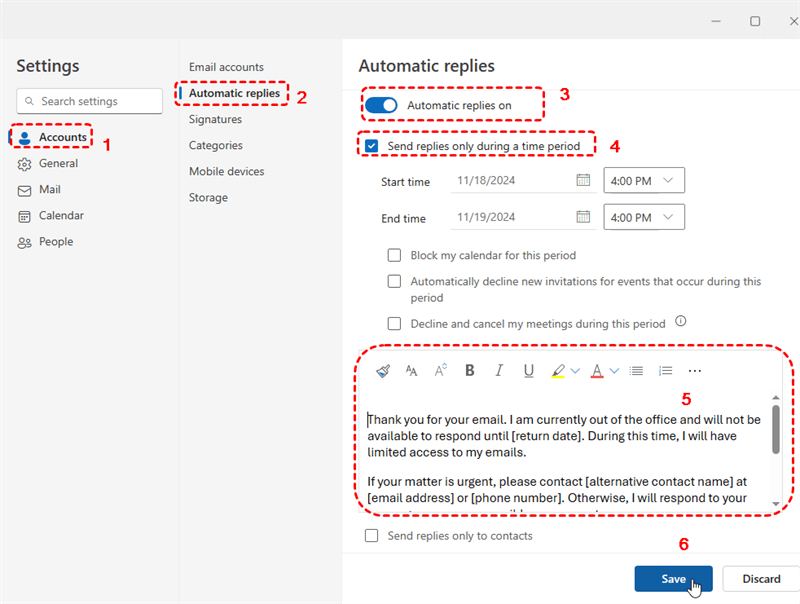Discard the automatic reply changes
Viewport: 800px width, 604px height.
[761, 579]
